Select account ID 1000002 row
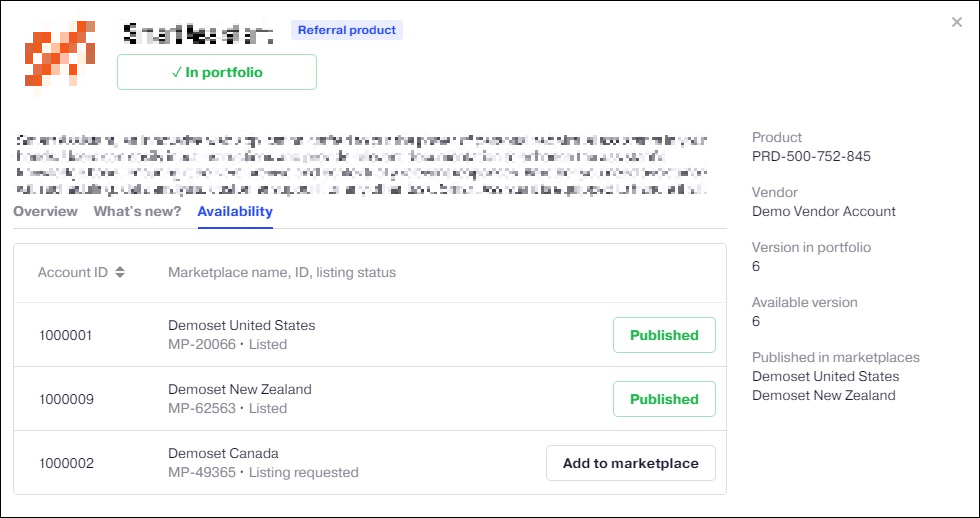Screen dimensions: 980x518 click(66, 463)
